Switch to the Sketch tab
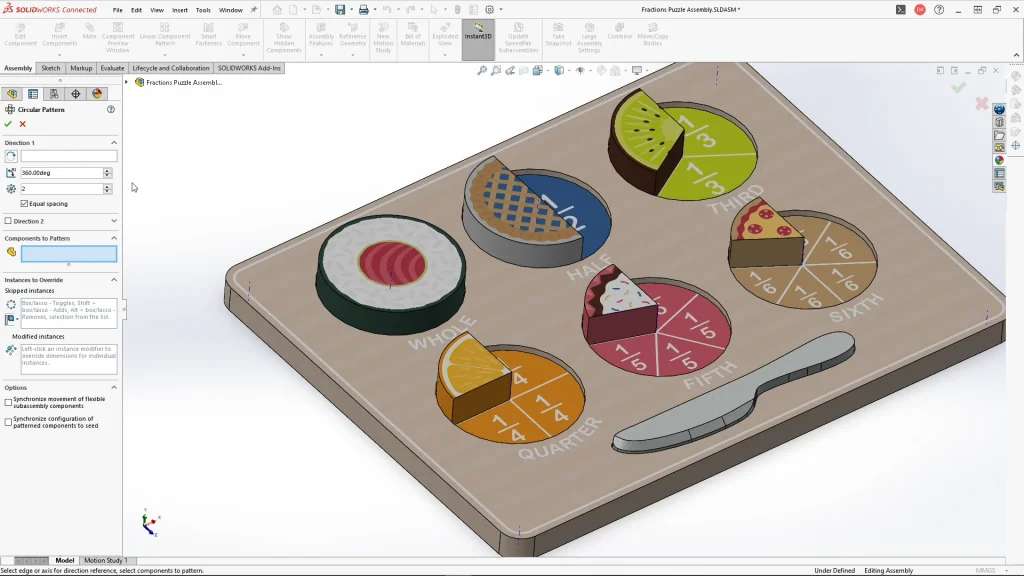 tap(49, 69)
